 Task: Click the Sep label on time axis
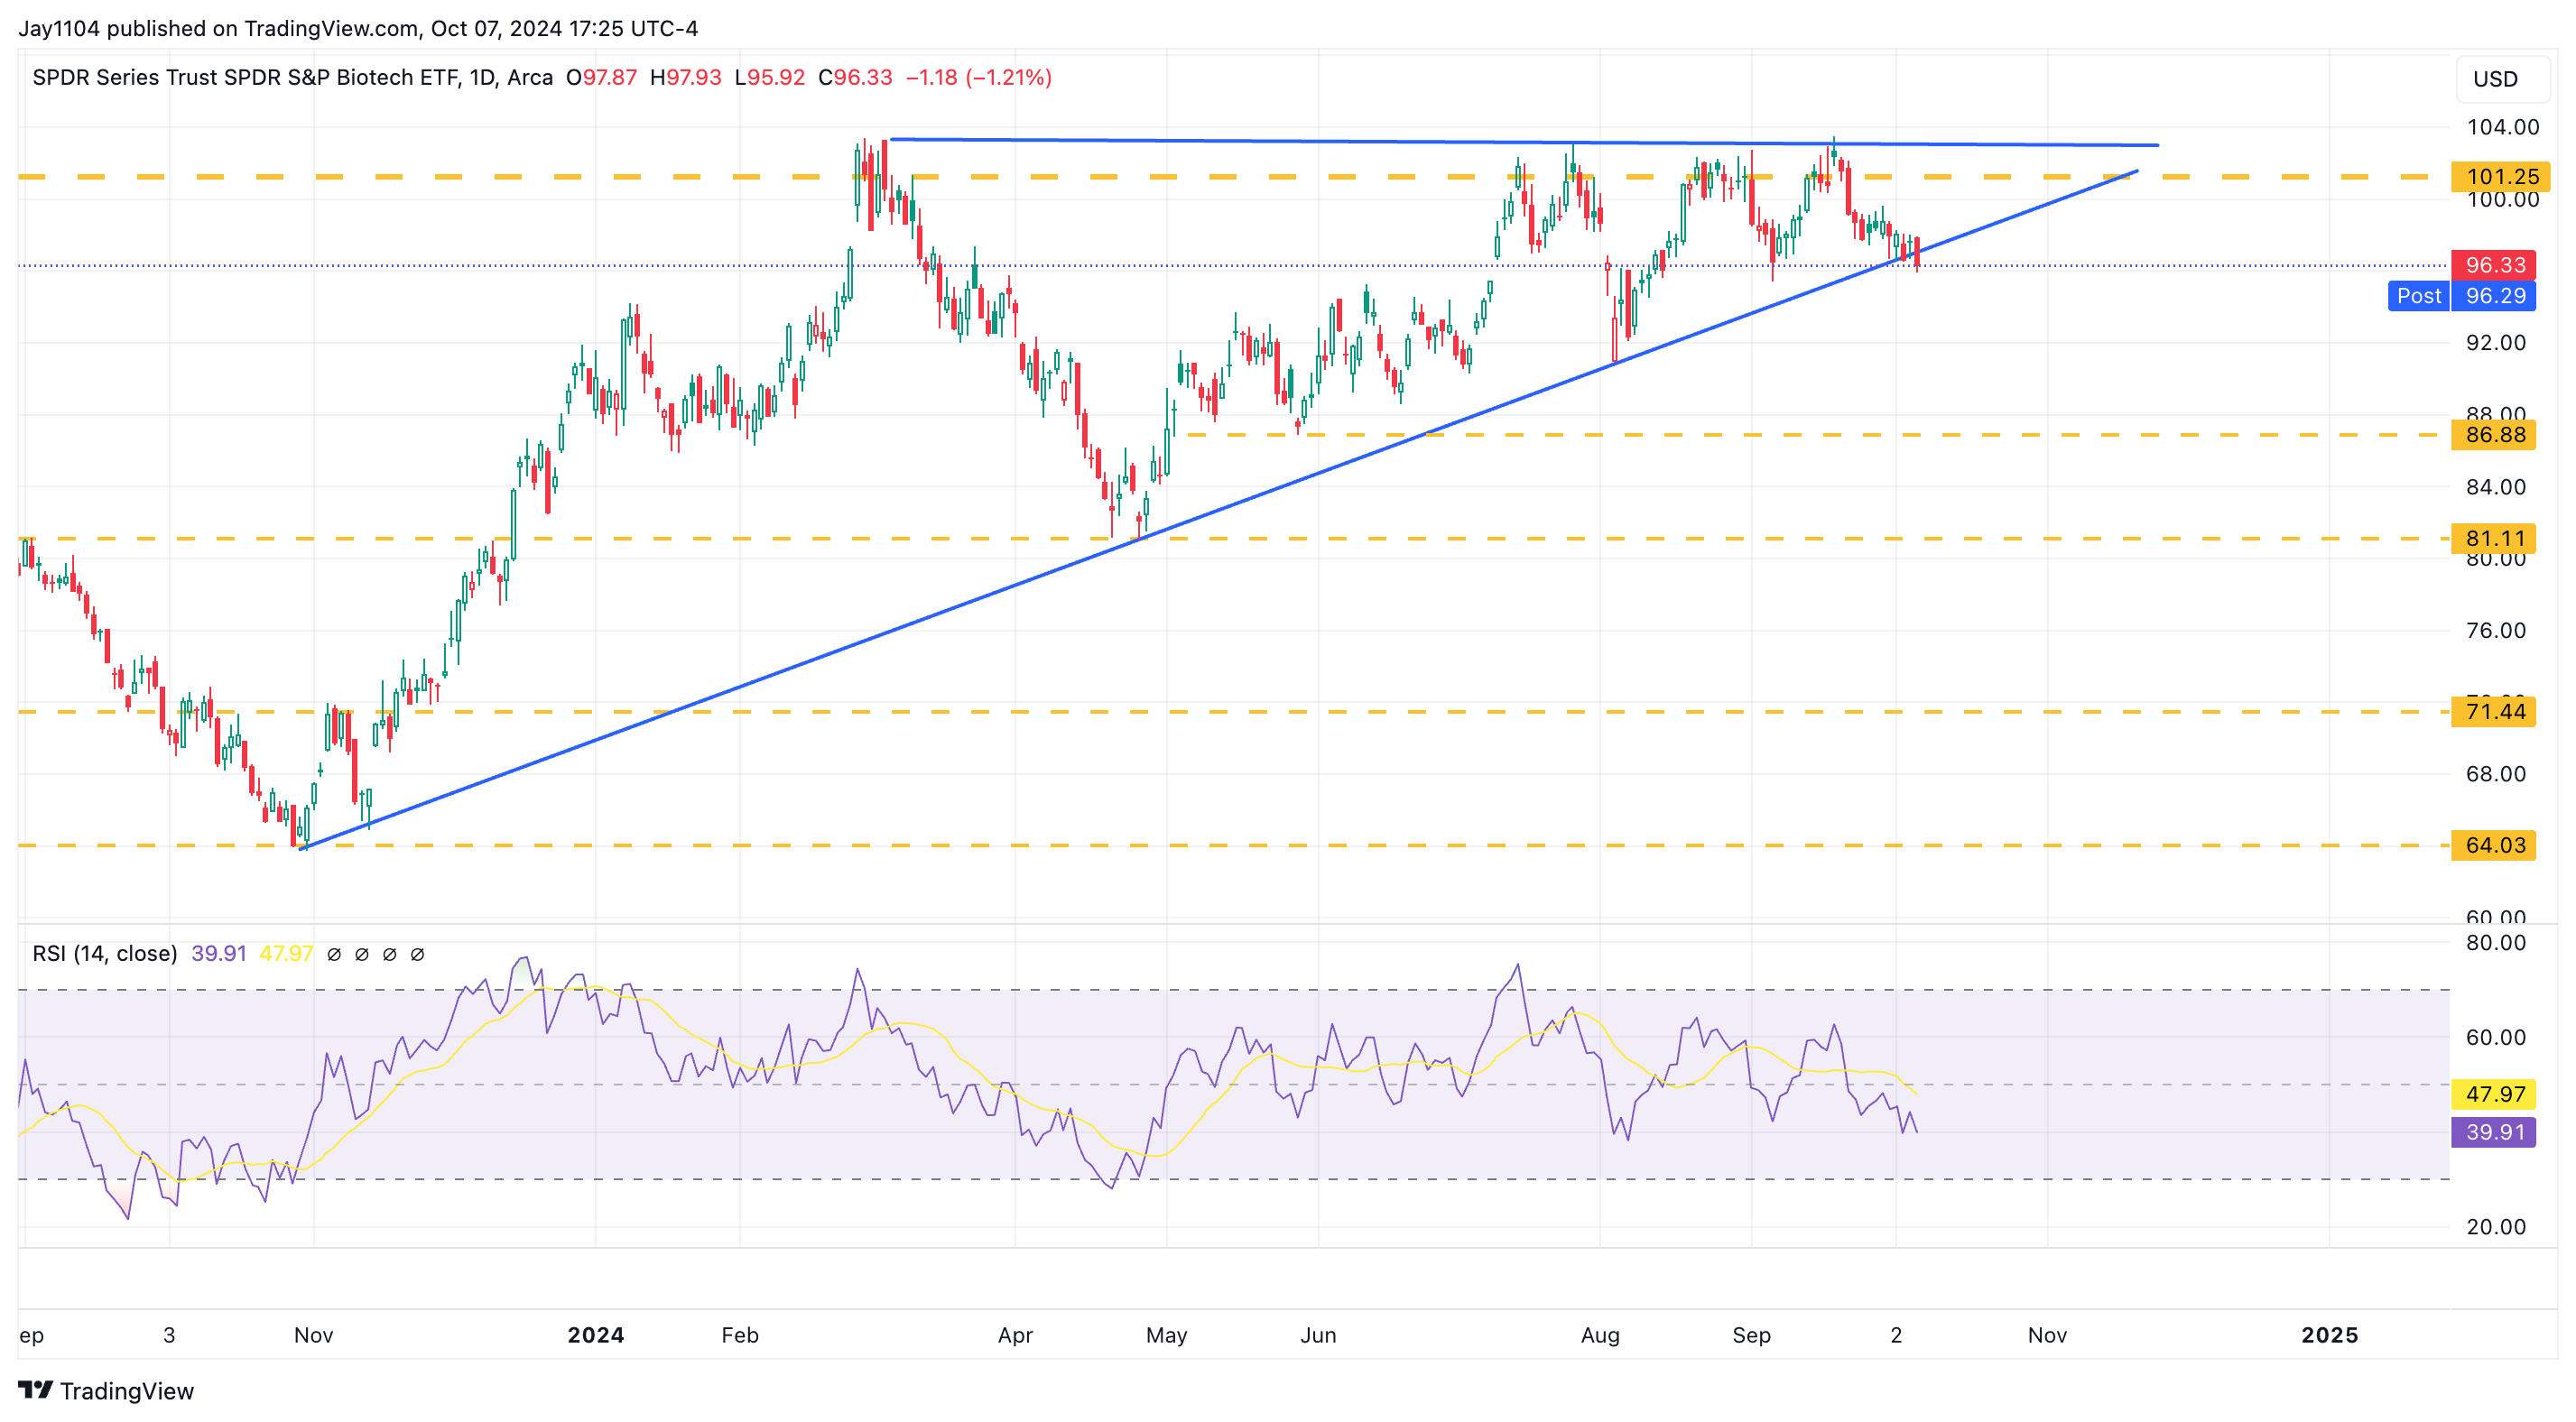click(x=1752, y=1335)
